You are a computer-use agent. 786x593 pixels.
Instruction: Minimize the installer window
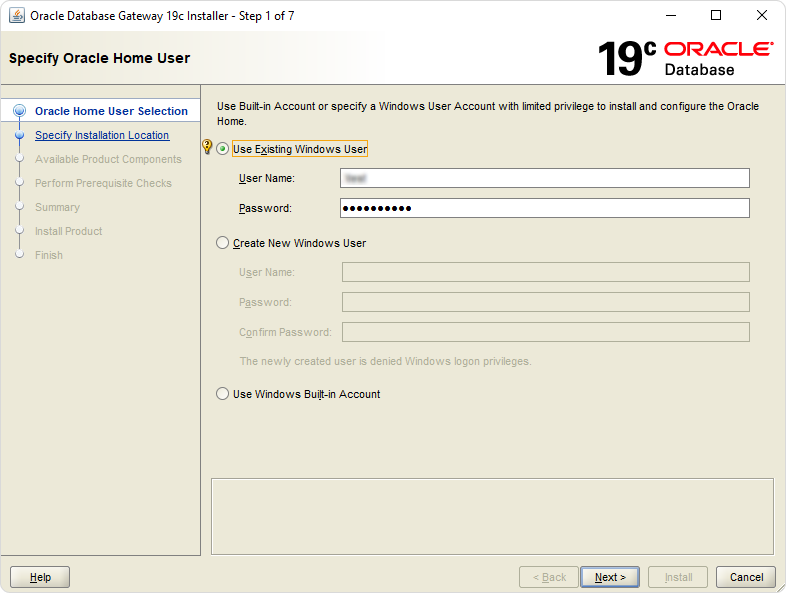(x=671, y=16)
